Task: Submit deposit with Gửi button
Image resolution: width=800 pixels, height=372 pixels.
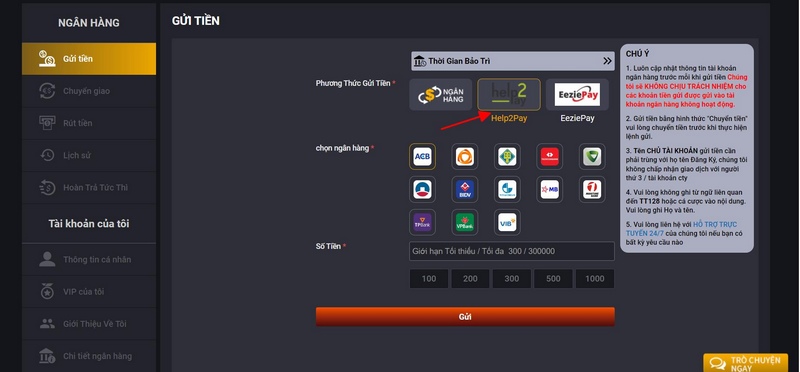Action: tap(465, 316)
